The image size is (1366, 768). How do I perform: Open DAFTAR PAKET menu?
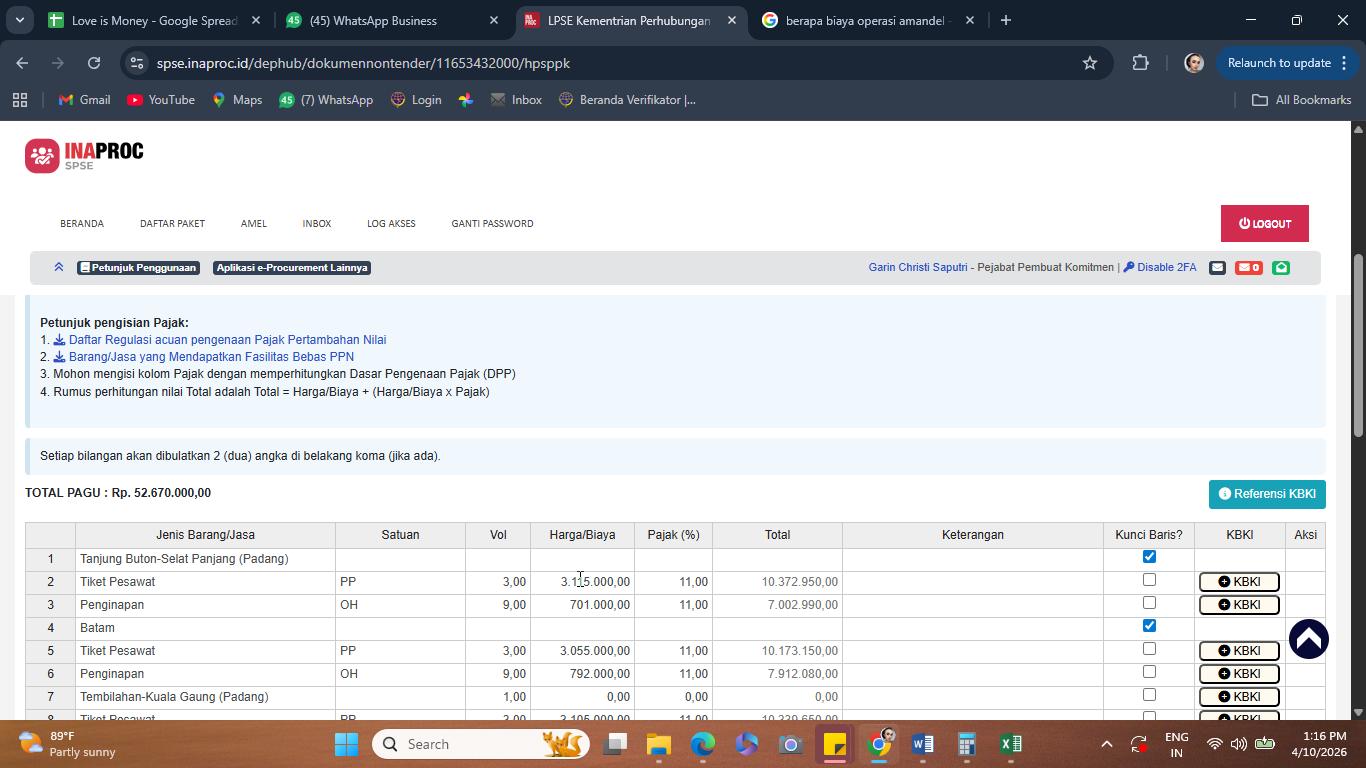[x=172, y=223]
